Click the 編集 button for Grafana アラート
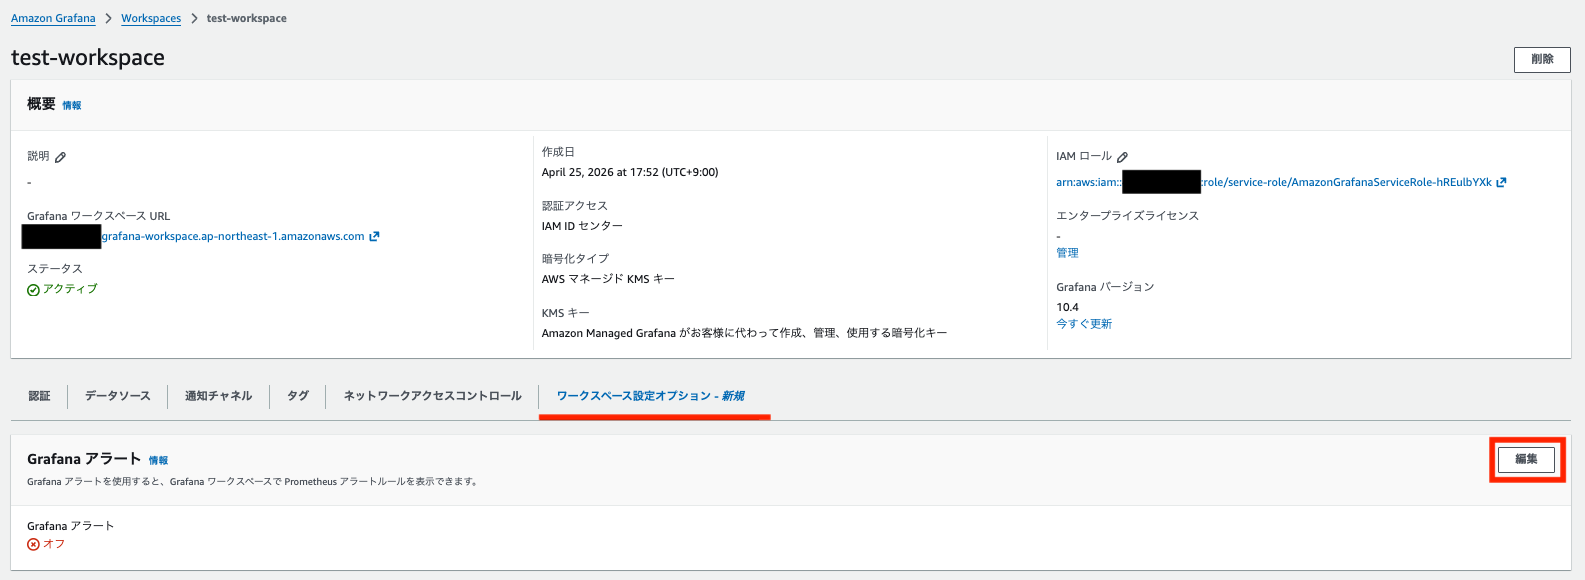1585x580 pixels. coord(1526,459)
